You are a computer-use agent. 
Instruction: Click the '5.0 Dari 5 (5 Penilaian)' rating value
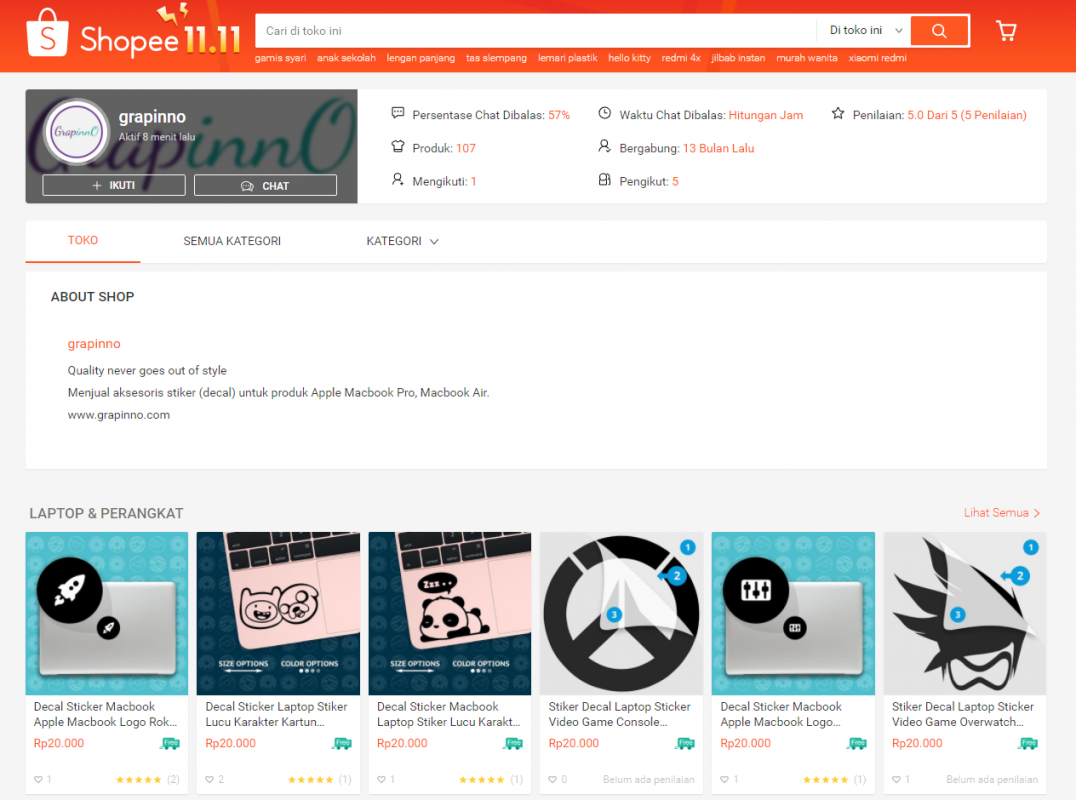(x=967, y=115)
